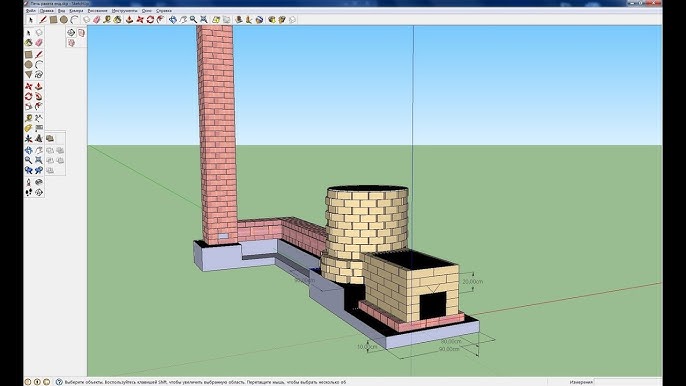Activate the Axes tool
Viewport: 686px width, 386px height.
click(x=28, y=139)
